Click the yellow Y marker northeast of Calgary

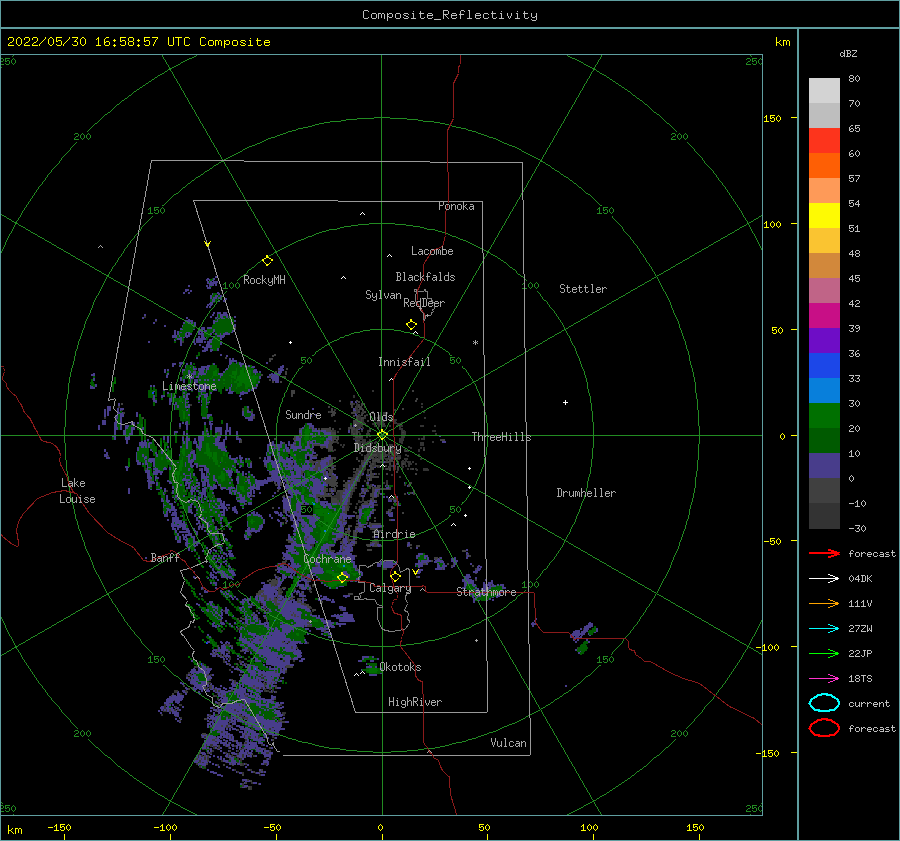pos(416,572)
